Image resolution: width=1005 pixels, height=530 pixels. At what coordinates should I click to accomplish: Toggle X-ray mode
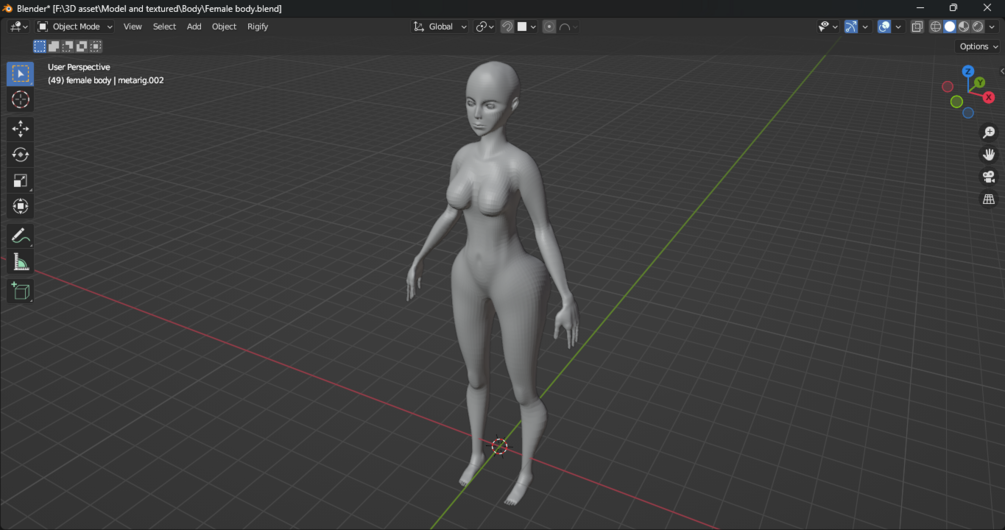[x=917, y=26]
